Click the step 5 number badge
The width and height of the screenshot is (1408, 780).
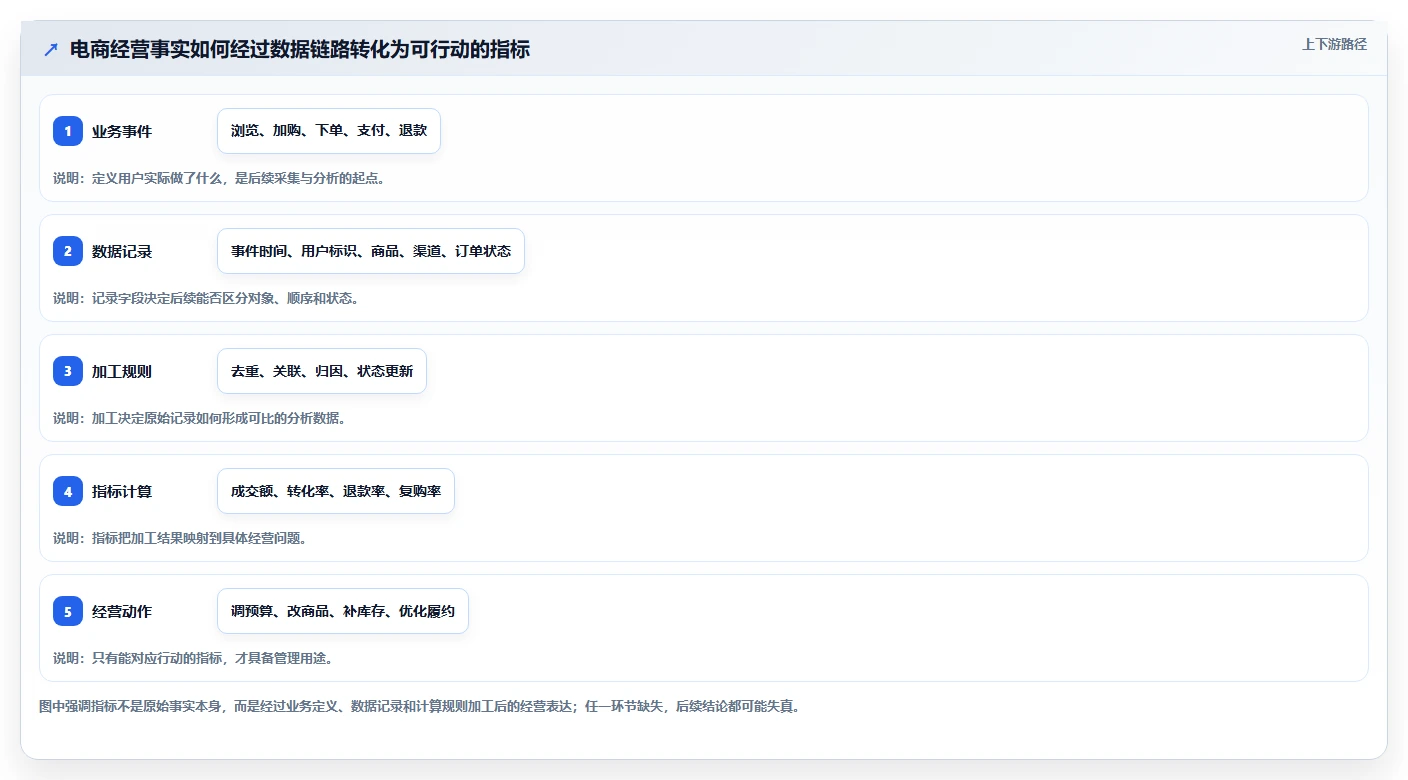click(68, 611)
